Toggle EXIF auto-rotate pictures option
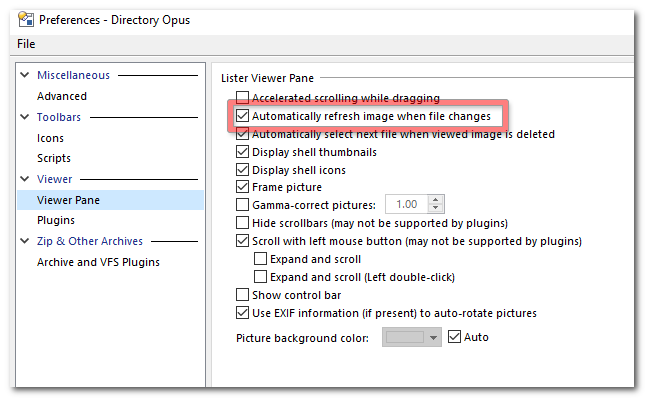Viewport: 645px width, 398px height. (242, 313)
